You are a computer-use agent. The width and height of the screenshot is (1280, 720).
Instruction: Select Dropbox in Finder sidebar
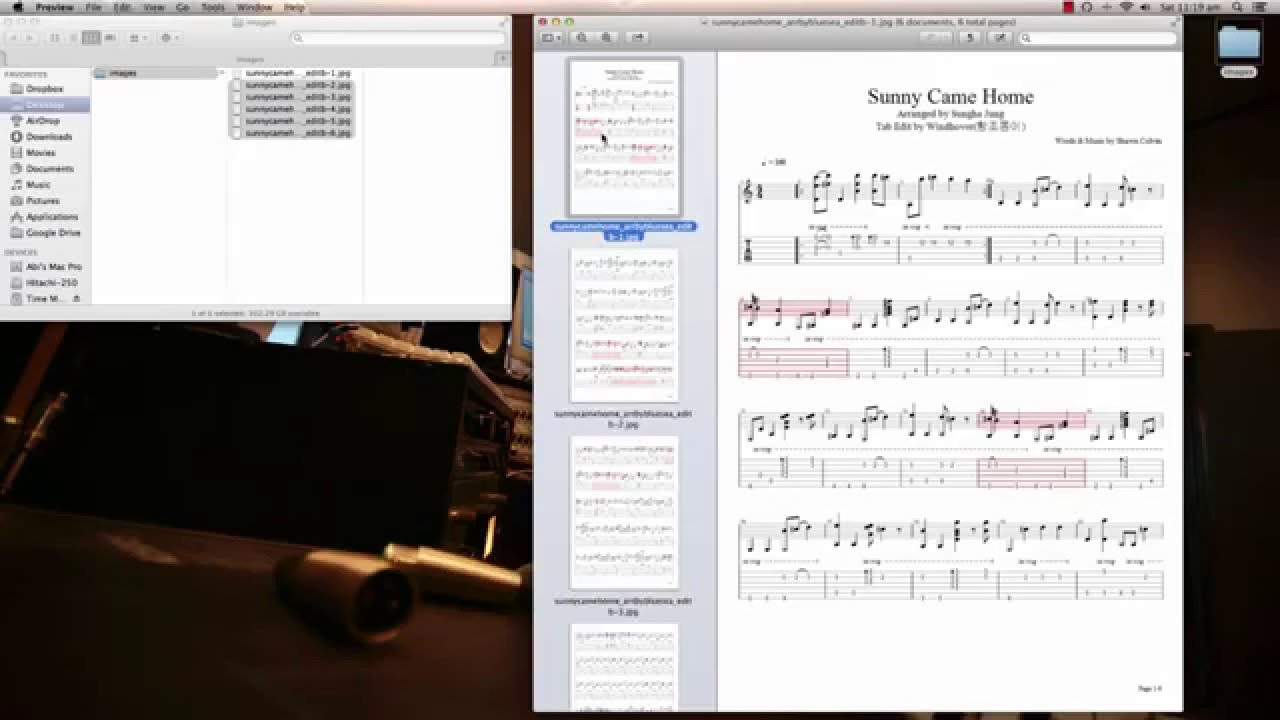(x=44, y=89)
